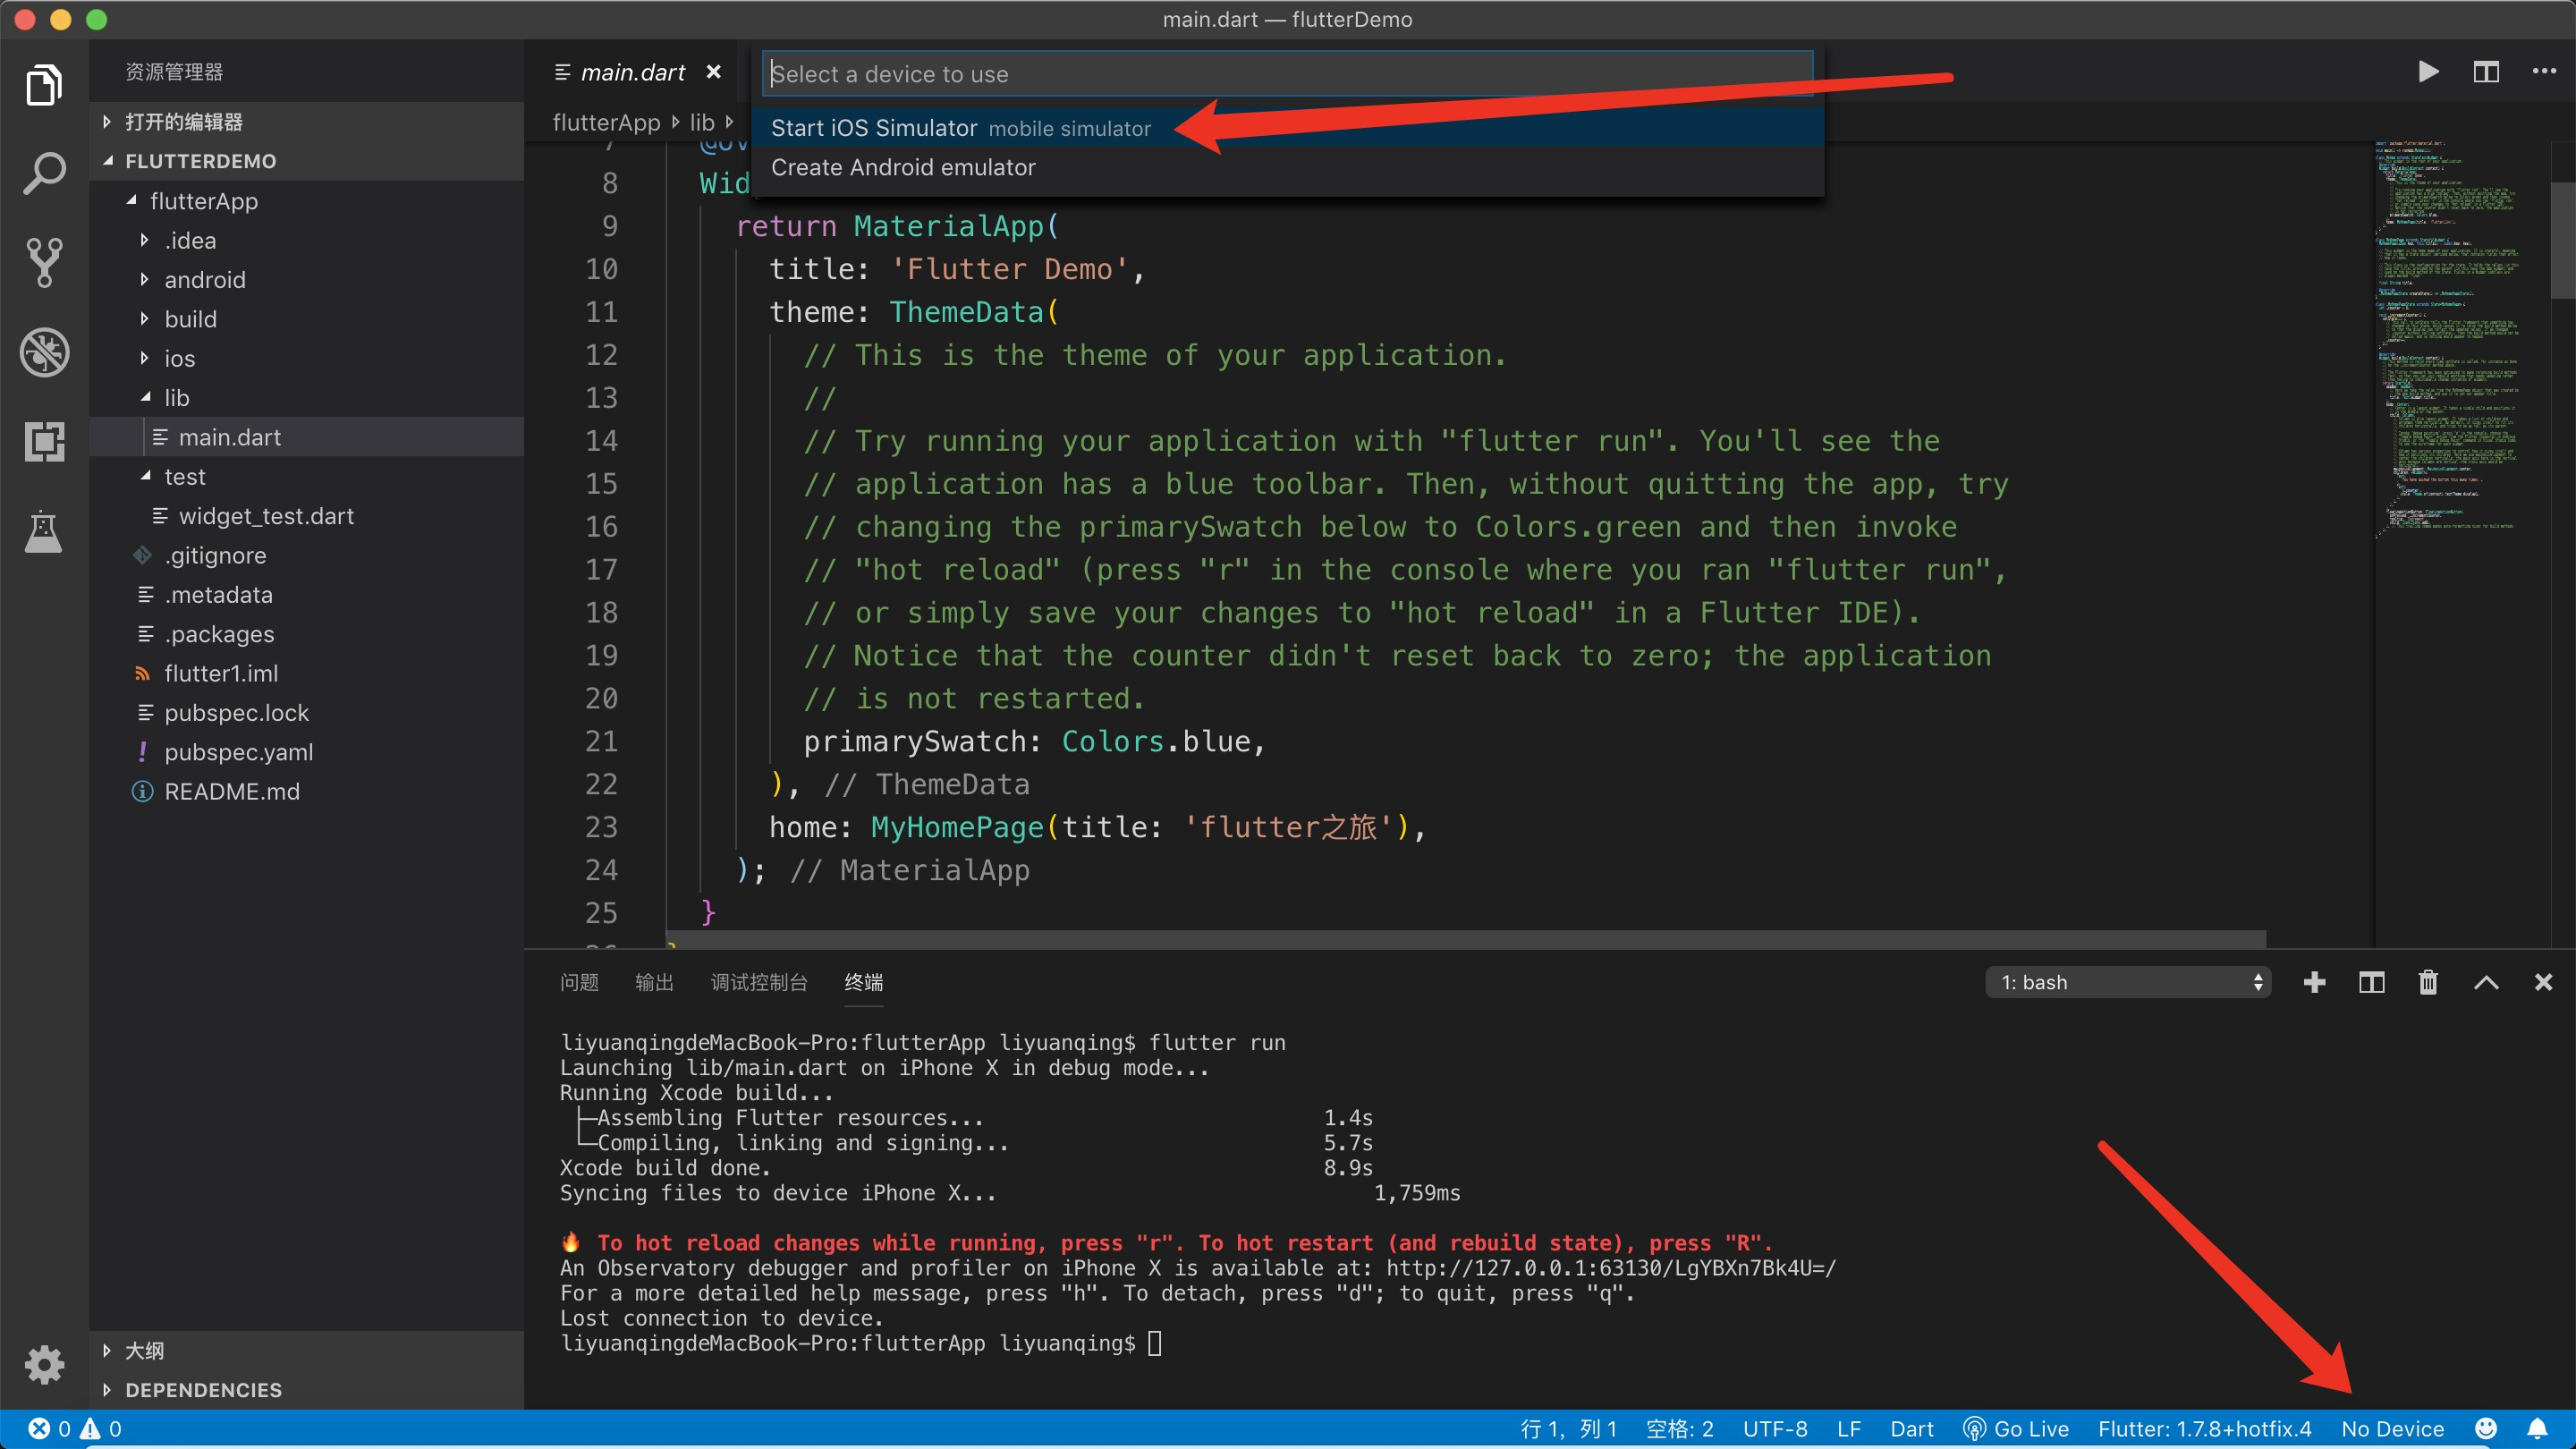
Task: Open the 1: bash terminal dropdown
Action: pyautogui.click(x=2128, y=982)
